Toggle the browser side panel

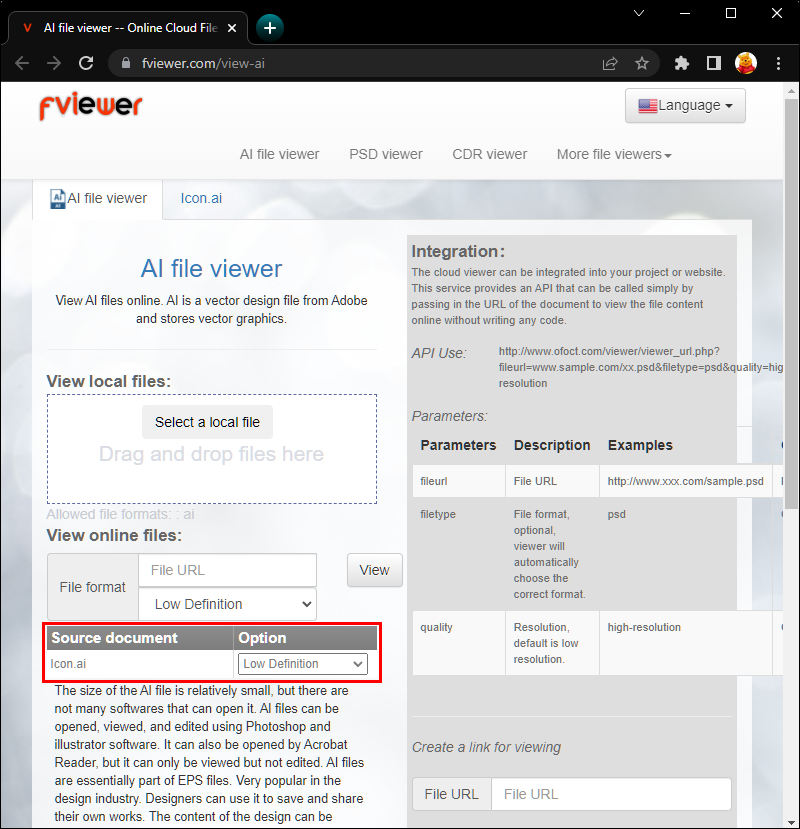pyautogui.click(x=714, y=63)
